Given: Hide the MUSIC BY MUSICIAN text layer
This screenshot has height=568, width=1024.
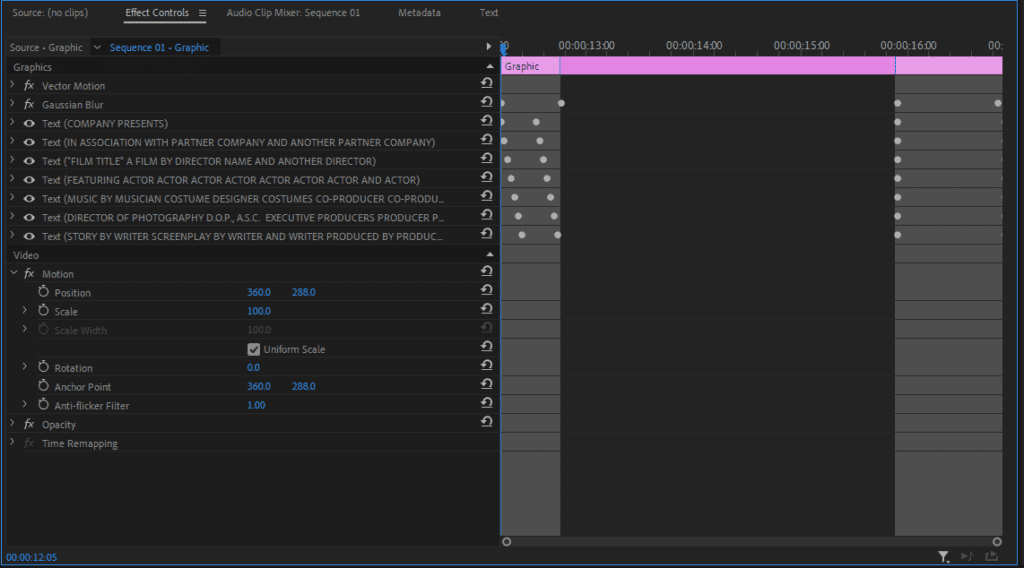Looking at the screenshot, I should (29, 198).
